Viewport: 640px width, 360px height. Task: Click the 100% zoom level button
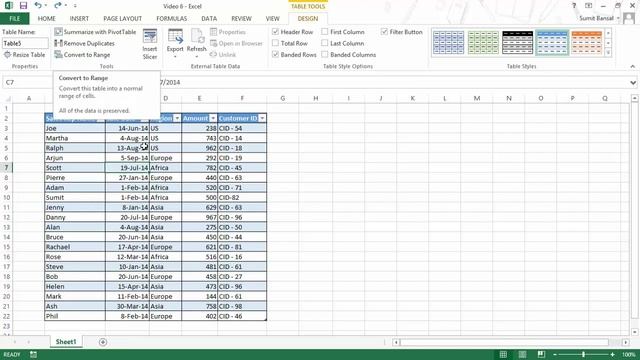[629, 354]
